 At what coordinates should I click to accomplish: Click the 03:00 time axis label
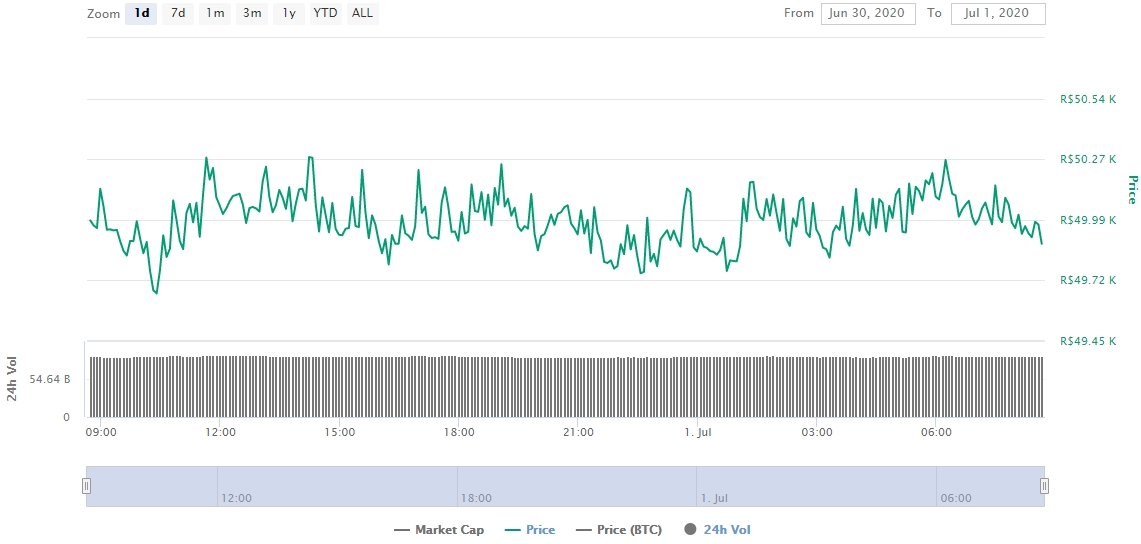point(817,432)
